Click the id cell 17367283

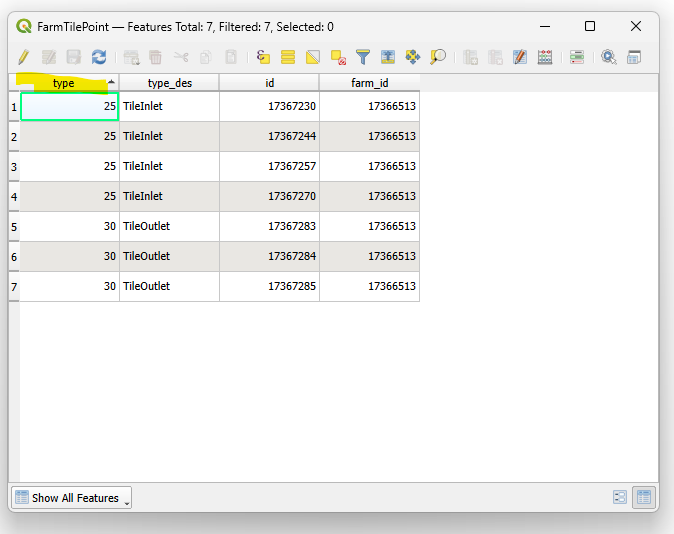click(270, 226)
